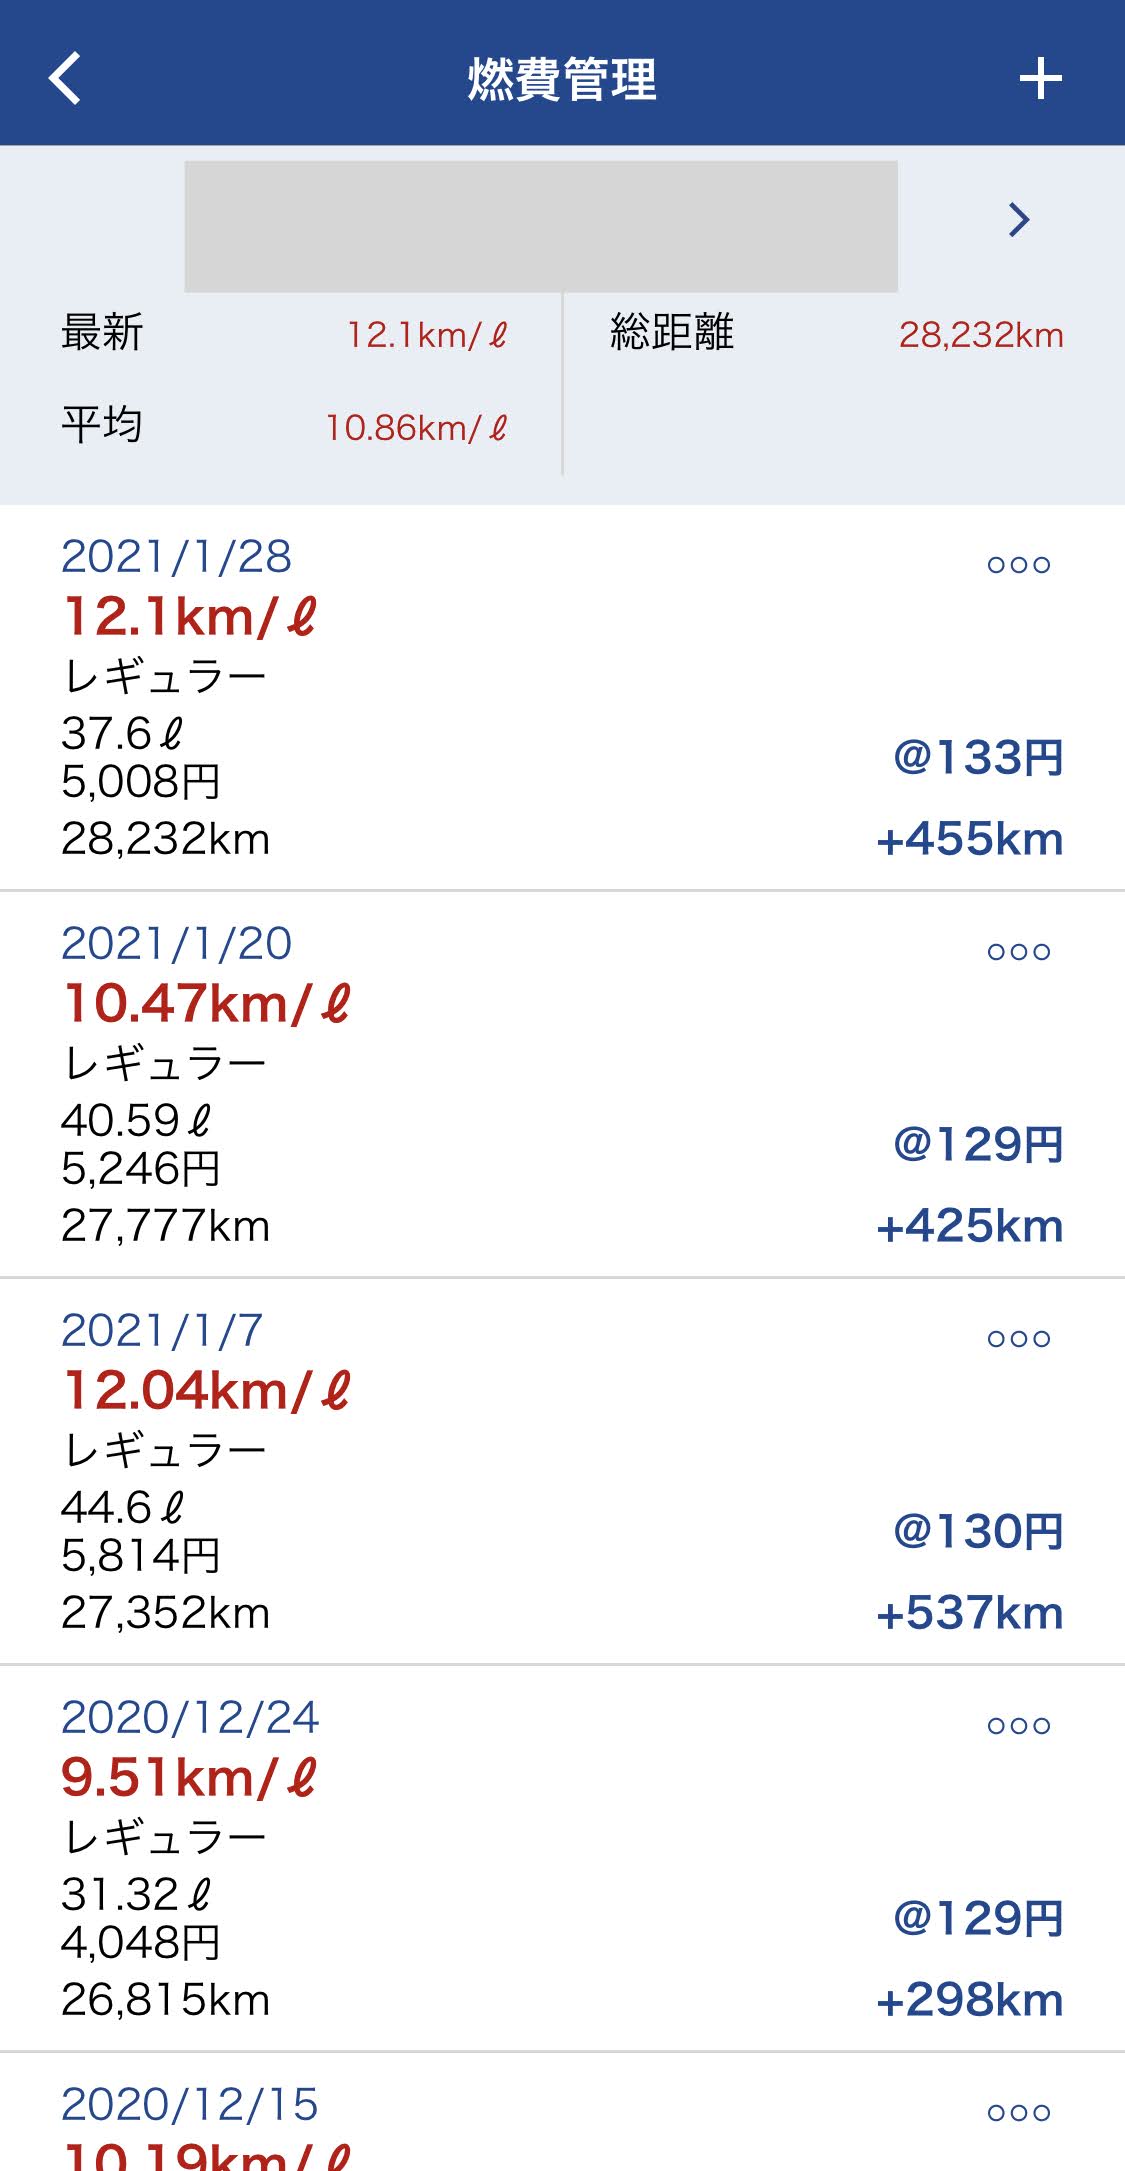Viewport: 1125px width, 2171px height.
Task: Open options menu for 2021/1/20 entry
Action: [x=1018, y=952]
